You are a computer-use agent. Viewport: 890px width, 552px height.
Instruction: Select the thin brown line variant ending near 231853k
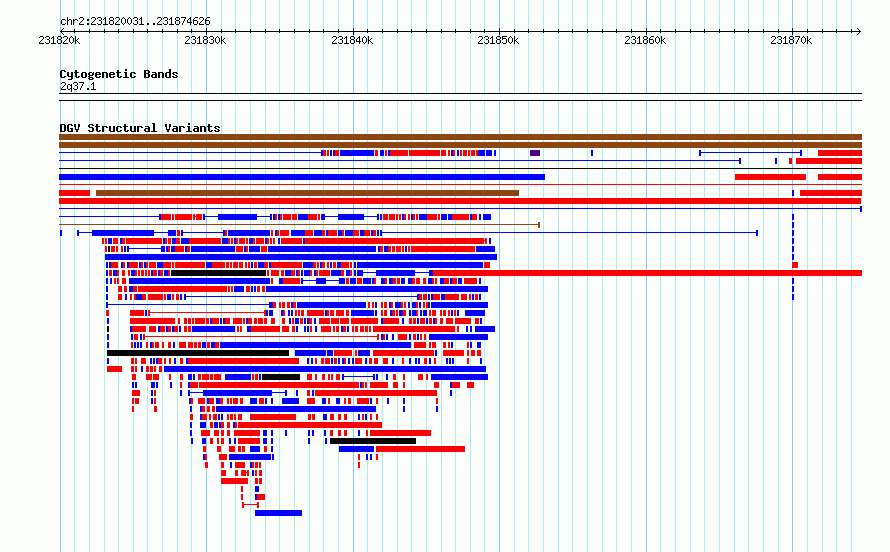pos(299,225)
